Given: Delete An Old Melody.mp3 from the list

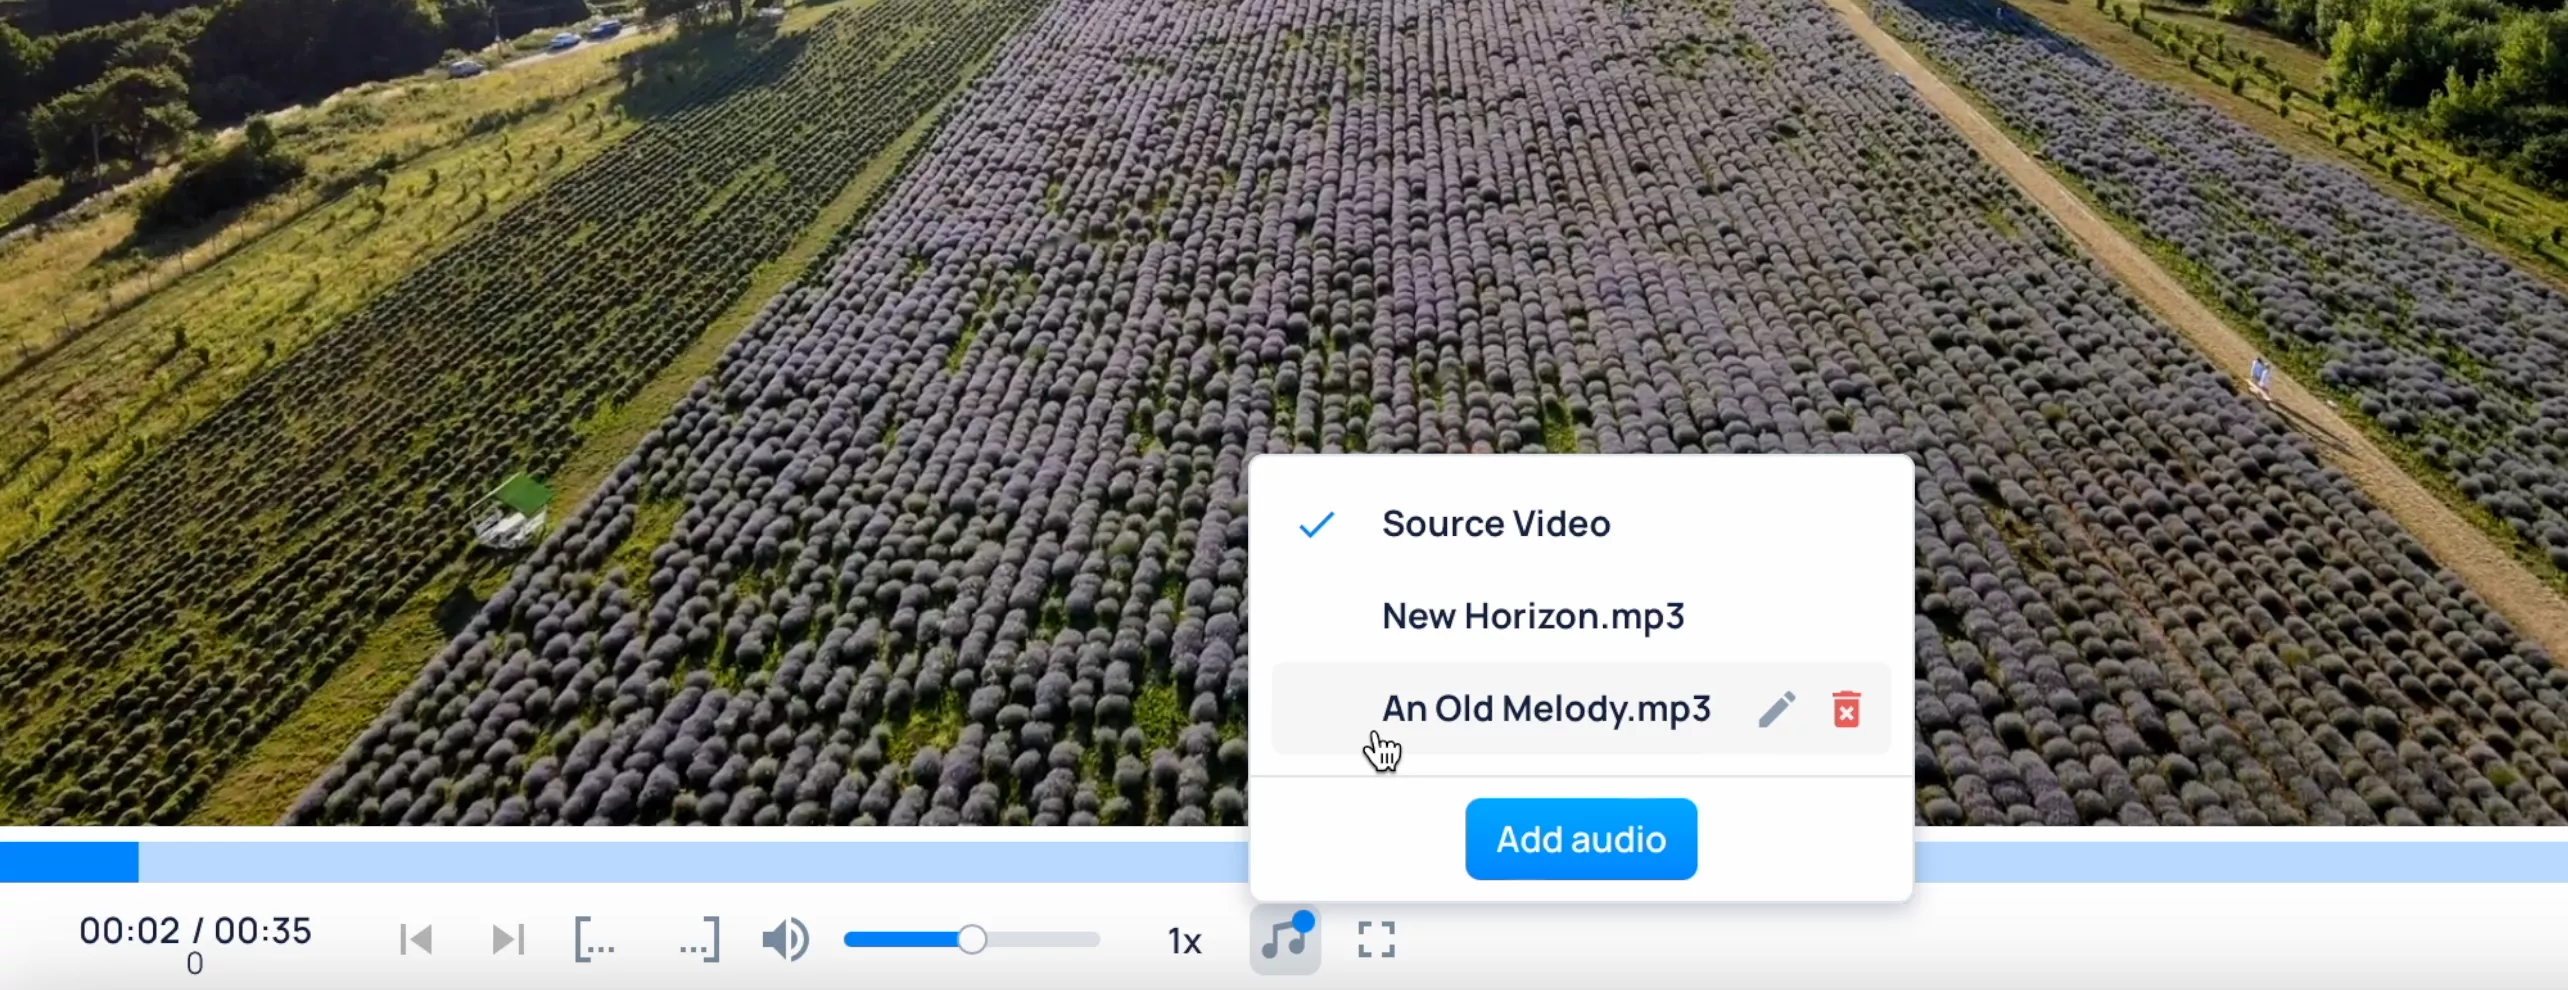Looking at the screenshot, I should coord(1846,709).
